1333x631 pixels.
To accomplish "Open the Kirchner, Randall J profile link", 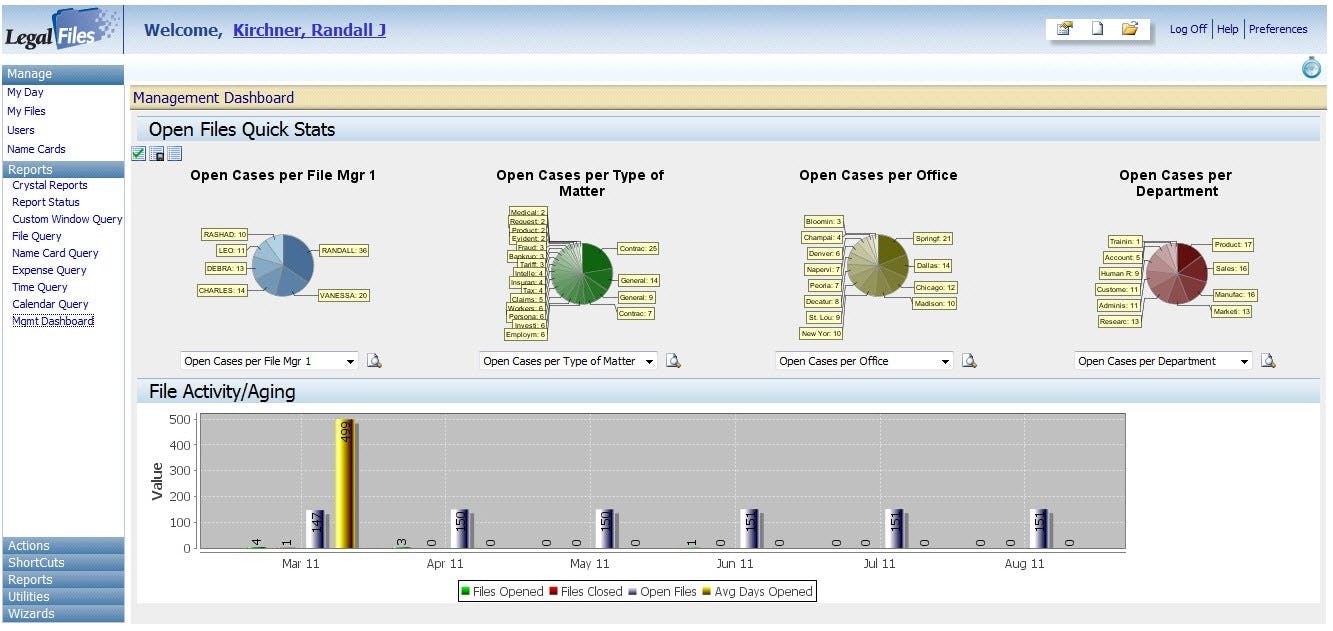I will click(x=309, y=30).
